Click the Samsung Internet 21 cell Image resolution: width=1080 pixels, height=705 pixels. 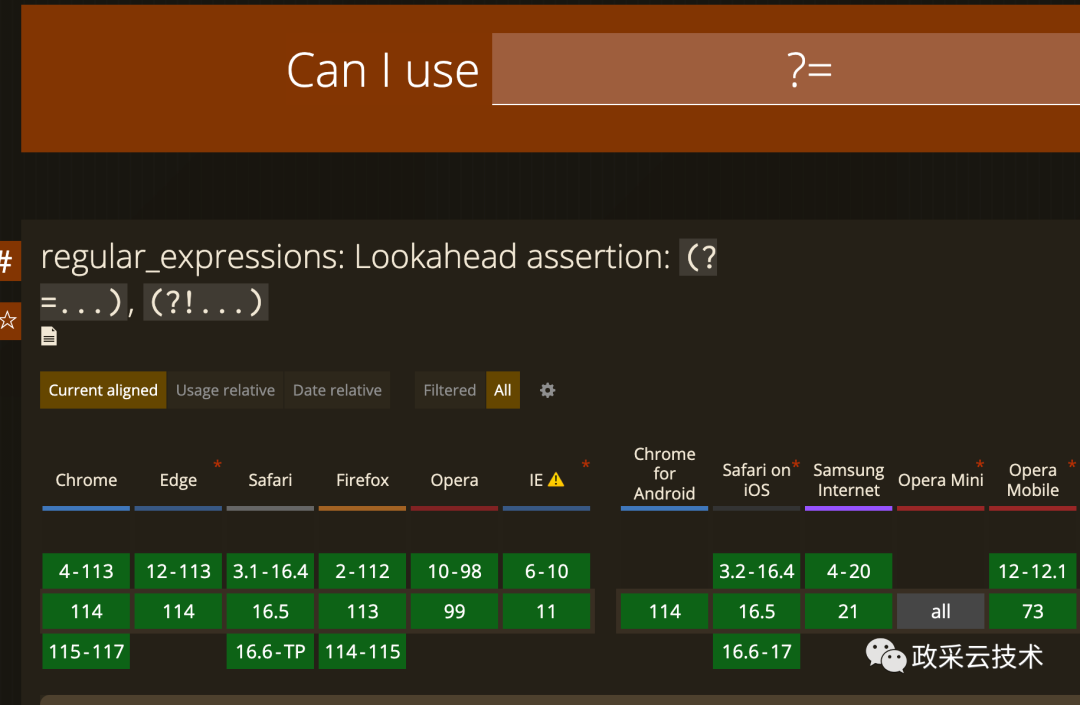pyautogui.click(x=848, y=612)
